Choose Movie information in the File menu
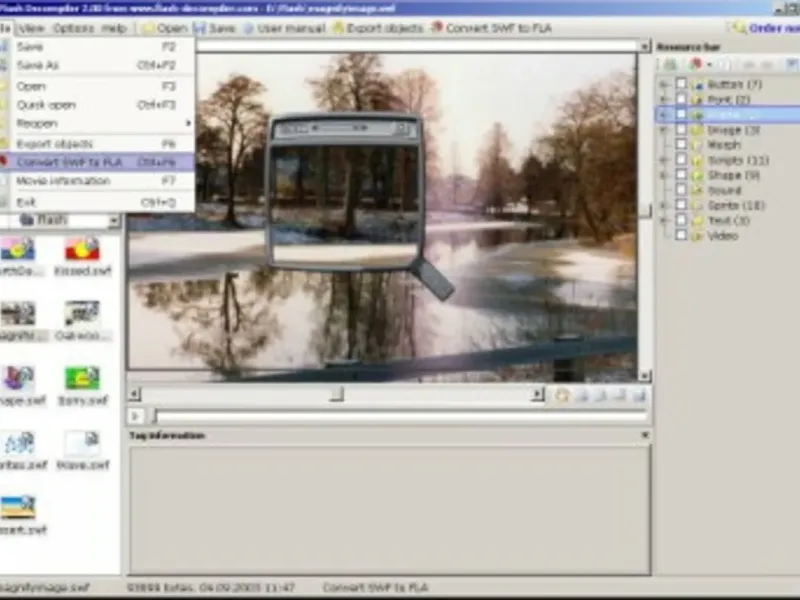The width and height of the screenshot is (800, 600). coord(97,181)
